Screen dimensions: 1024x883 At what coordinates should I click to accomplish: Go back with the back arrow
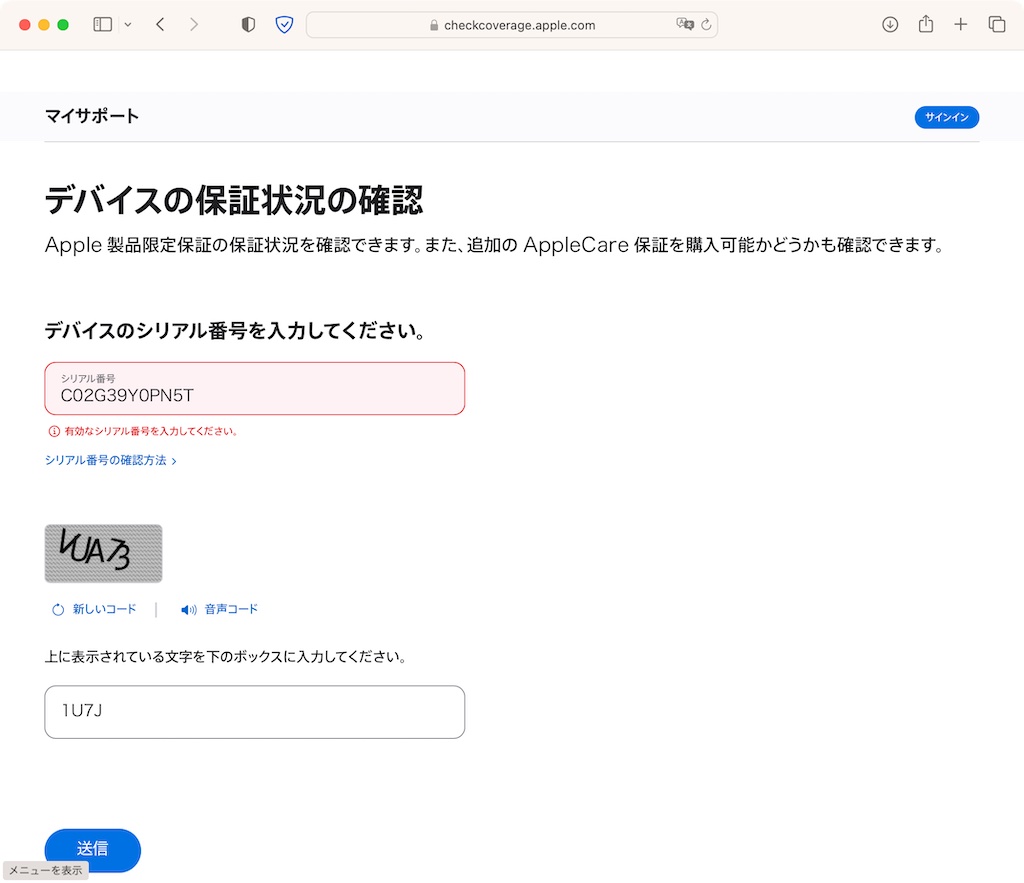161,25
